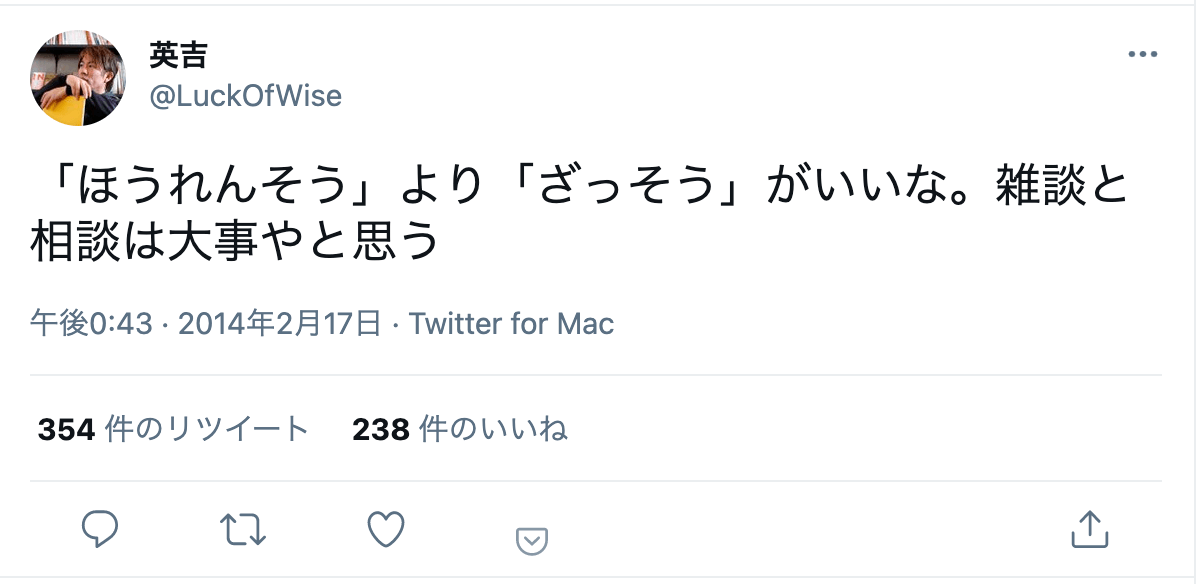Screen dimensions: 1196x584
Task: Open the three-dot more options menu
Action: 1142,55
